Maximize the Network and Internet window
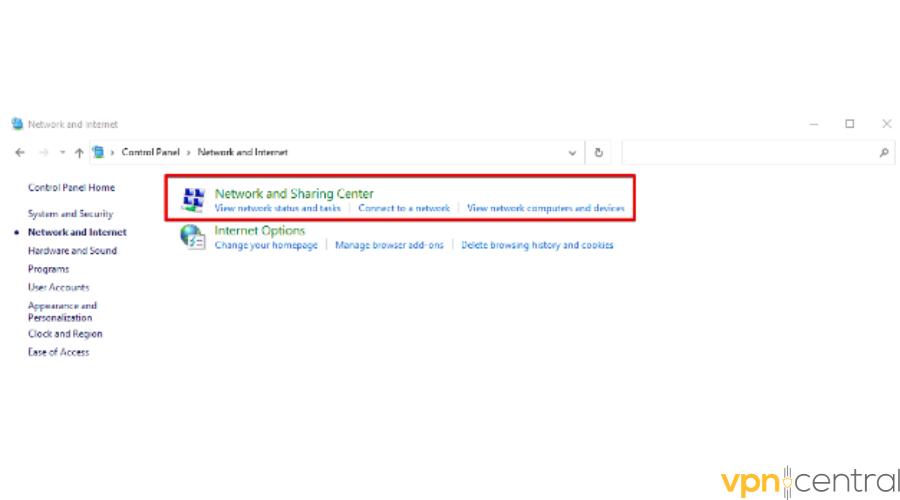Image resolution: width=900 pixels, height=500 pixels. point(849,124)
